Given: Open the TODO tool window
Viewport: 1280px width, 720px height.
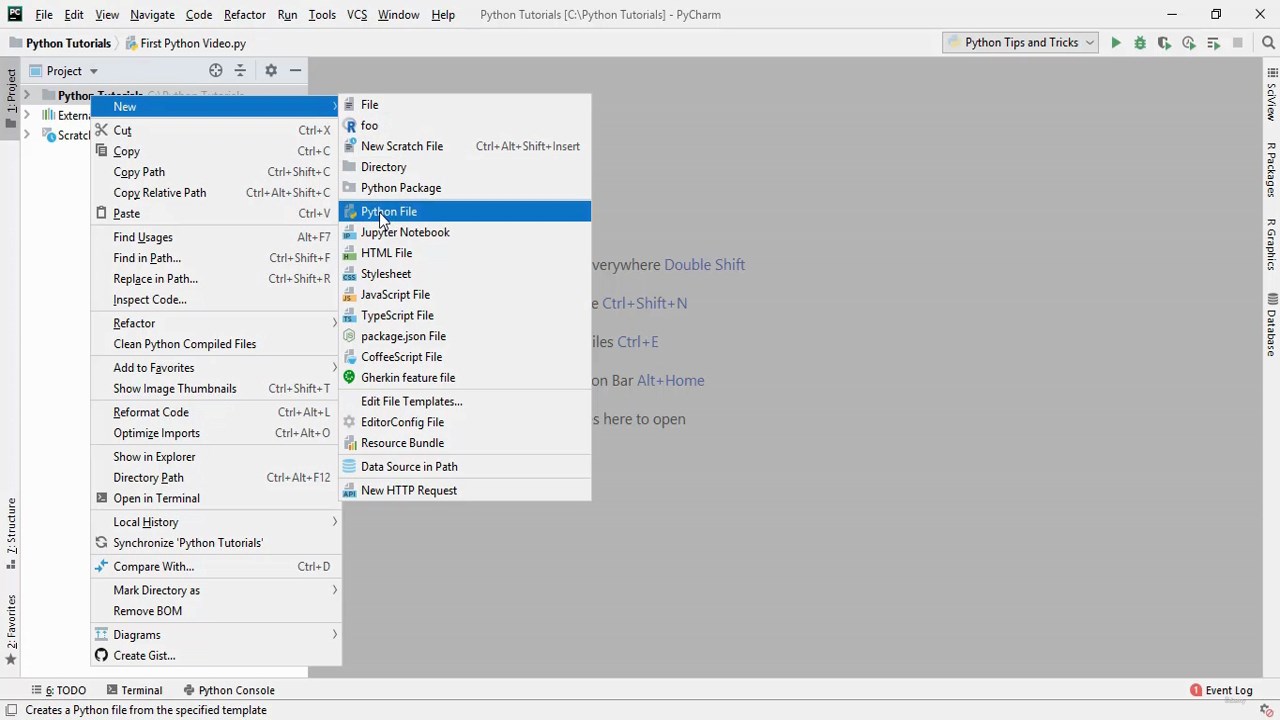Looking at the screenshot, I should (59, 690).
